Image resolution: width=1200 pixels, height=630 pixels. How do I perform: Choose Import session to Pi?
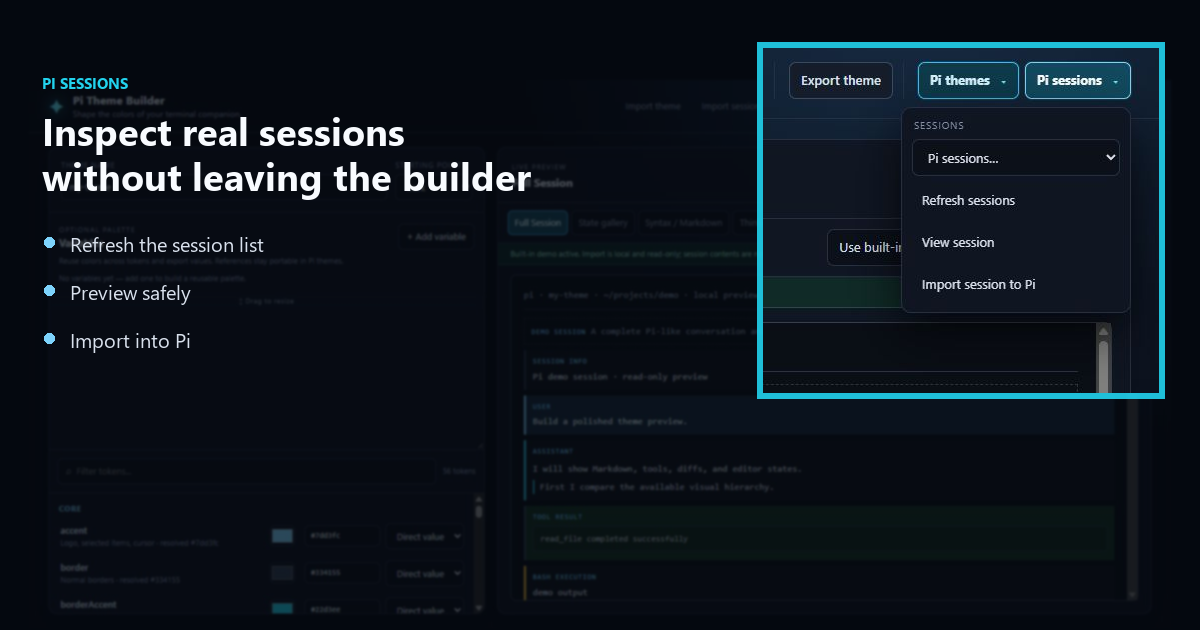pyautogui.click(x=1015, y=284)
